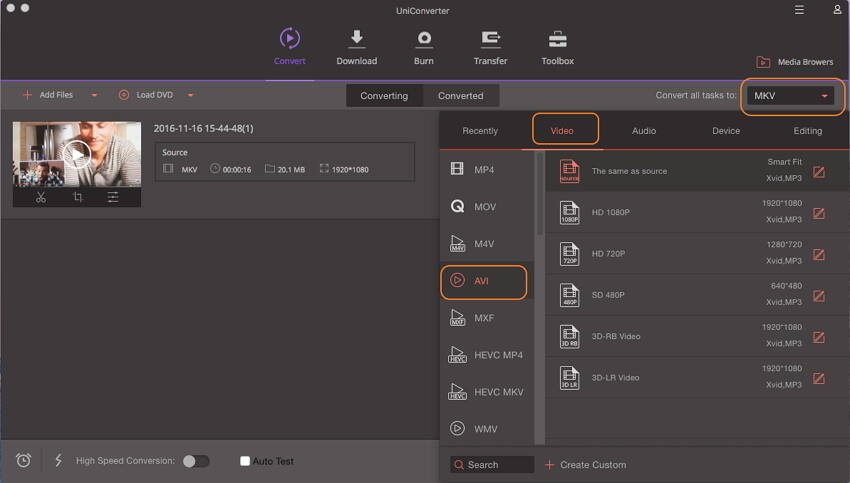Choose M4V format in list
This screenshot has height=483, width=850.
487,244
